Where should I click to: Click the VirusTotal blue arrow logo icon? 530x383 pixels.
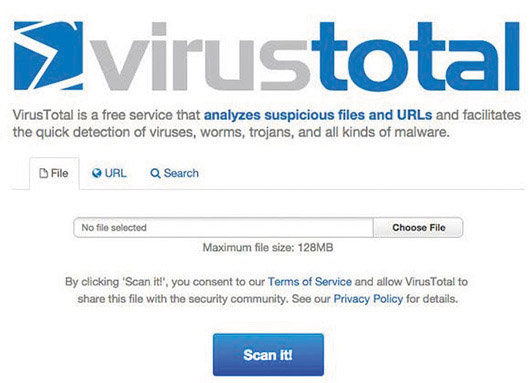[48, 56]
